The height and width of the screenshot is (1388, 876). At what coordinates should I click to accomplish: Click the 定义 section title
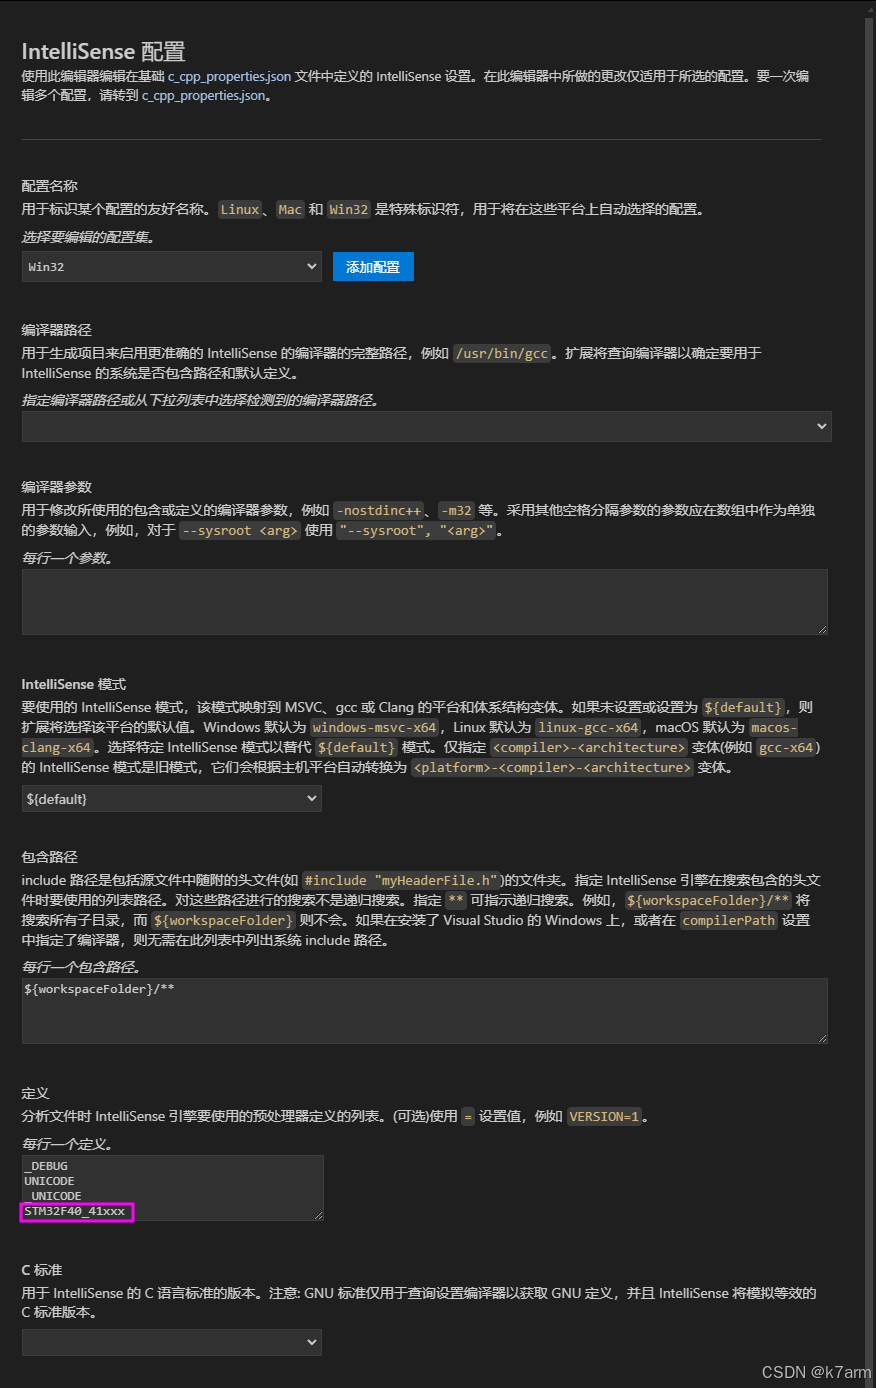coord(36,1093)
